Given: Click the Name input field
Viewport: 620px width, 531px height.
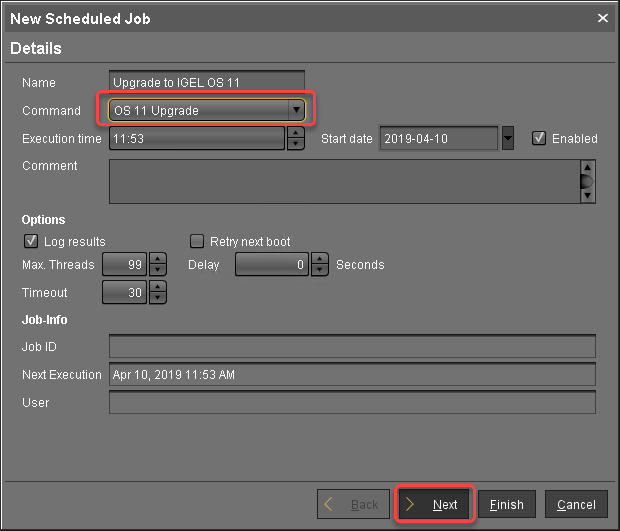Looking at the screenshot, I should tap(207, 82).
